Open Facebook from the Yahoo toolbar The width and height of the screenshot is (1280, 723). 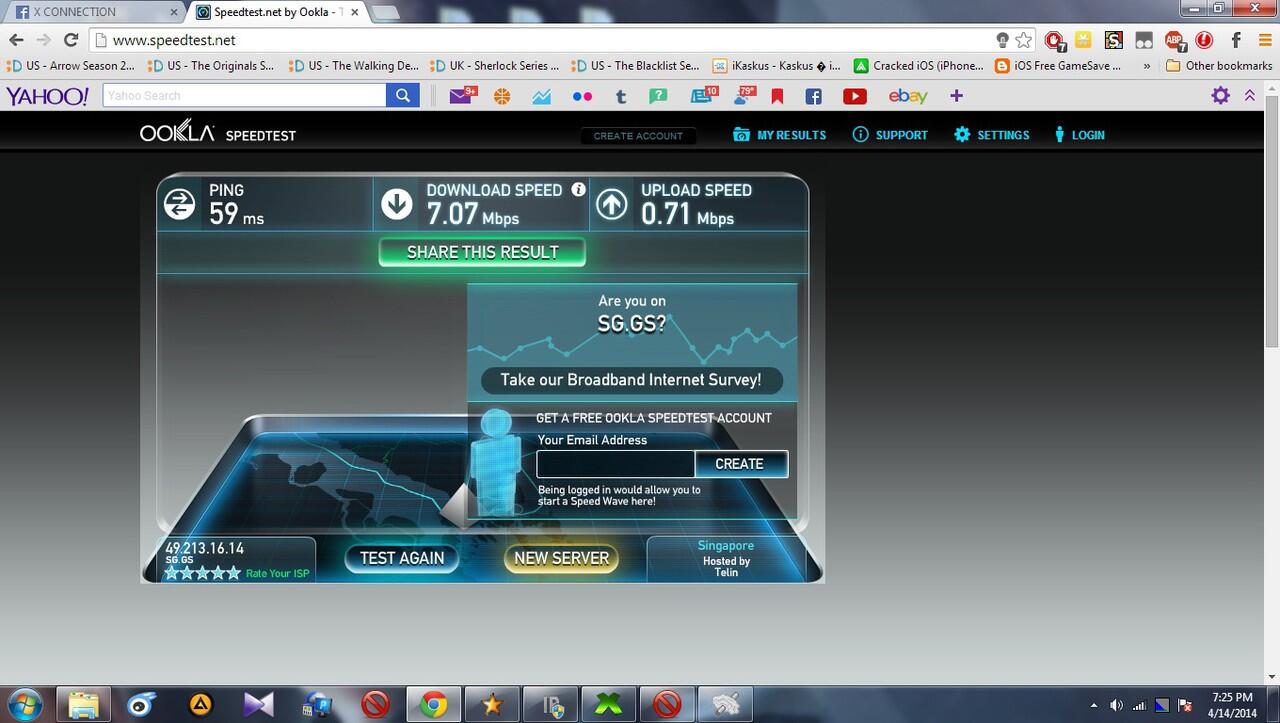(813, 96)
